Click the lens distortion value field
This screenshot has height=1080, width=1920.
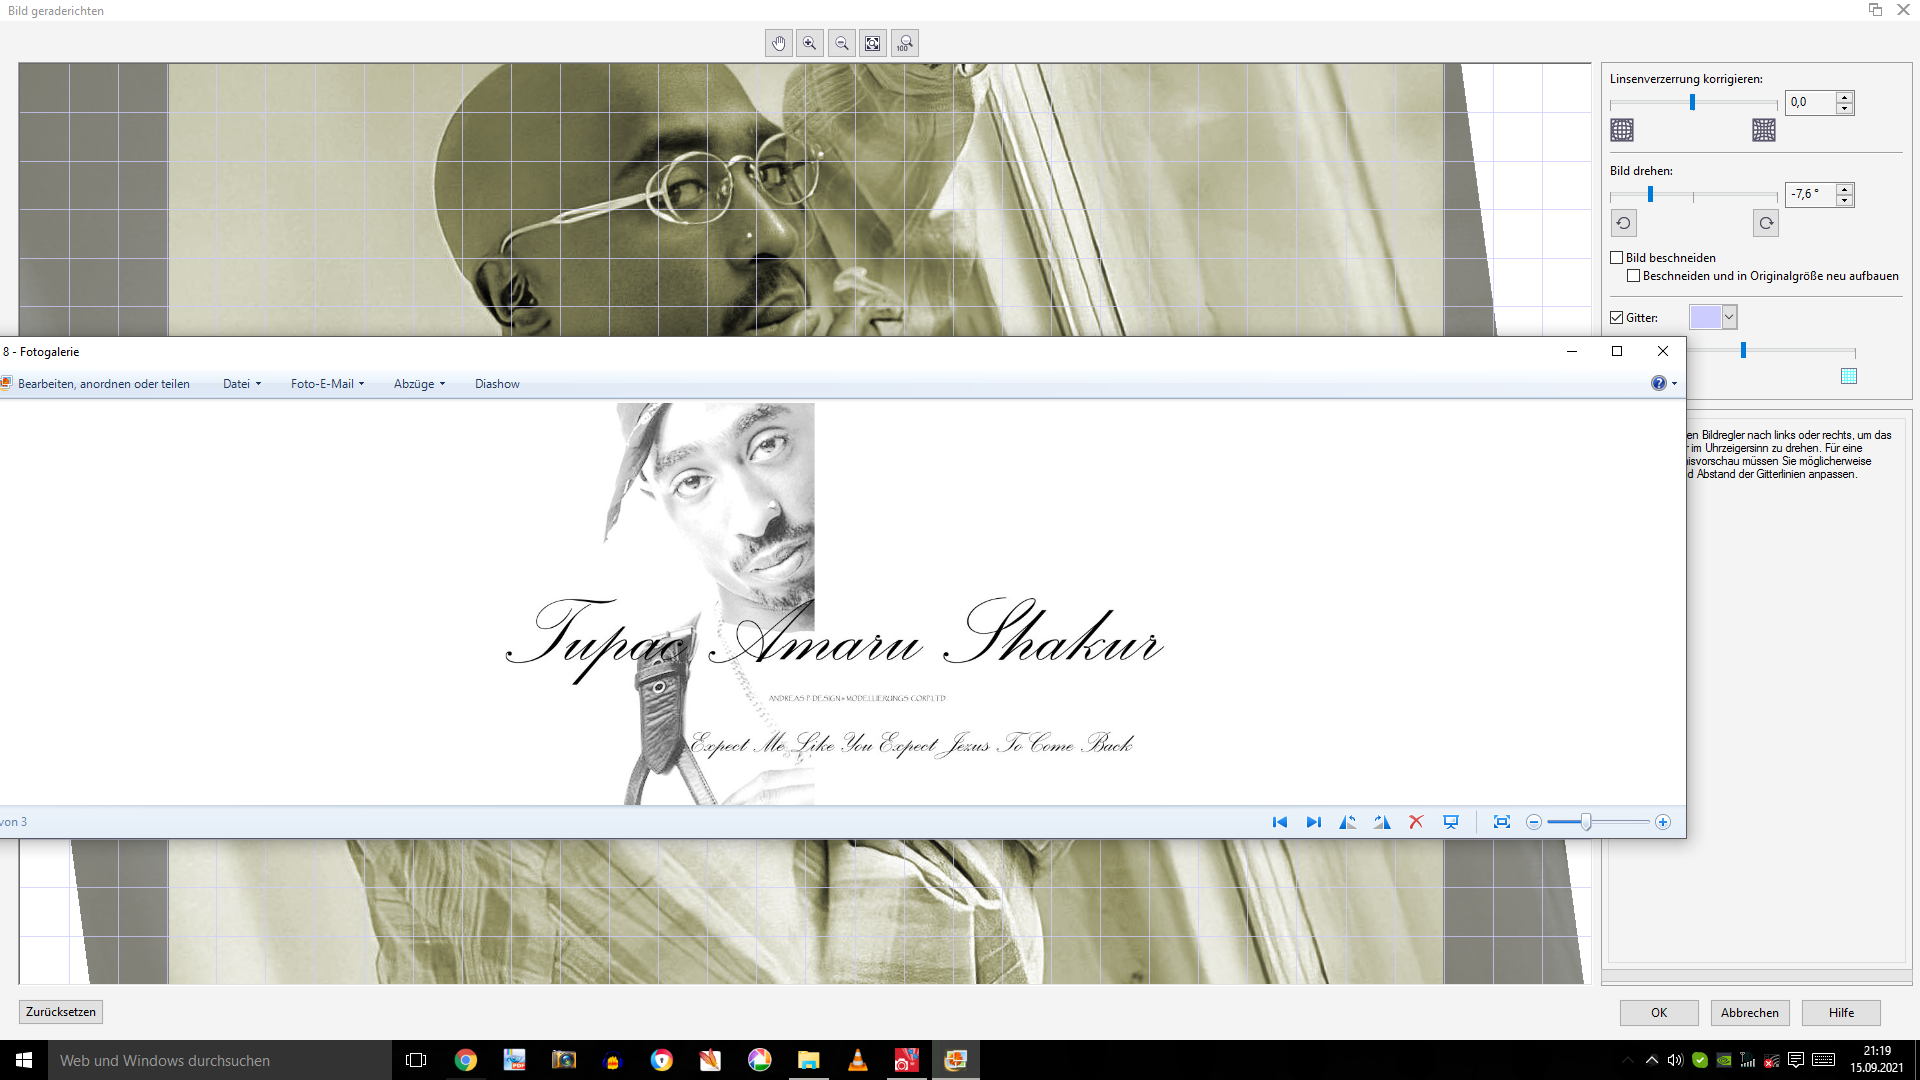coord(1811,103)
